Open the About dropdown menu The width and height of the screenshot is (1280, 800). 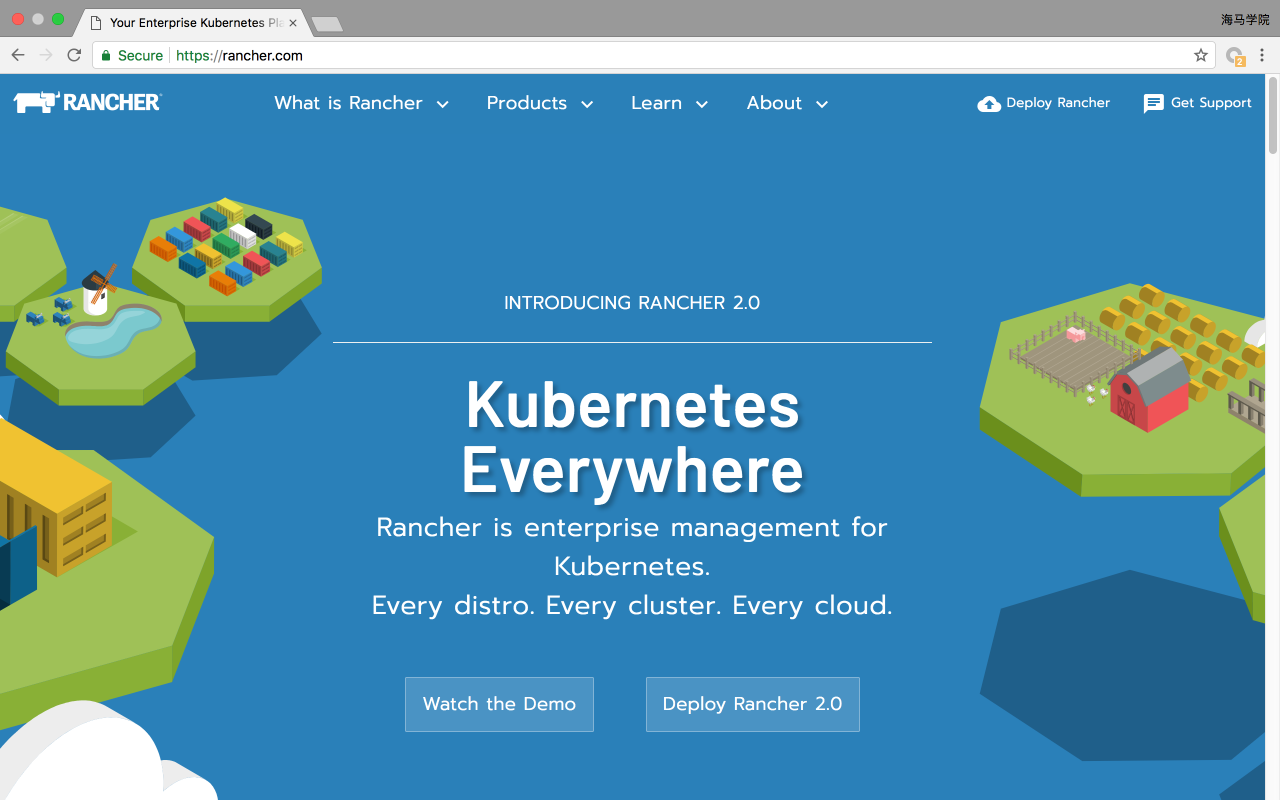pos(788,103)
